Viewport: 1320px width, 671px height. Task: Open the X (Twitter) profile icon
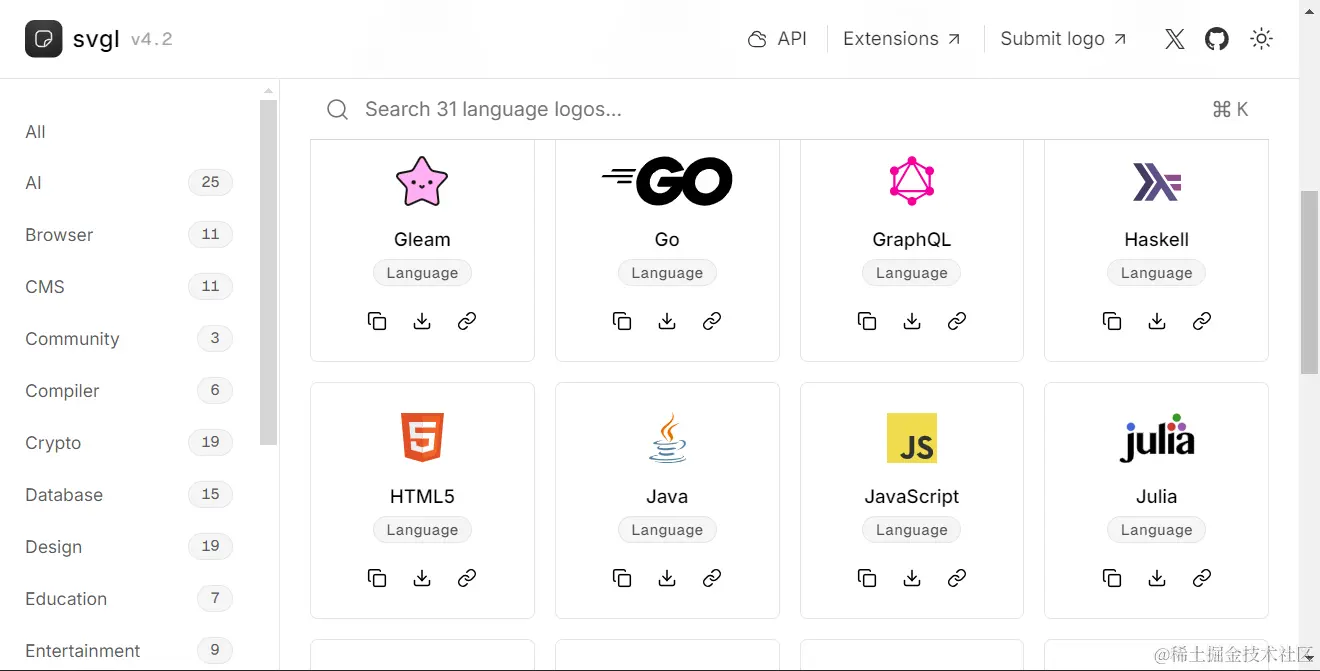(x=1175, y=39)
